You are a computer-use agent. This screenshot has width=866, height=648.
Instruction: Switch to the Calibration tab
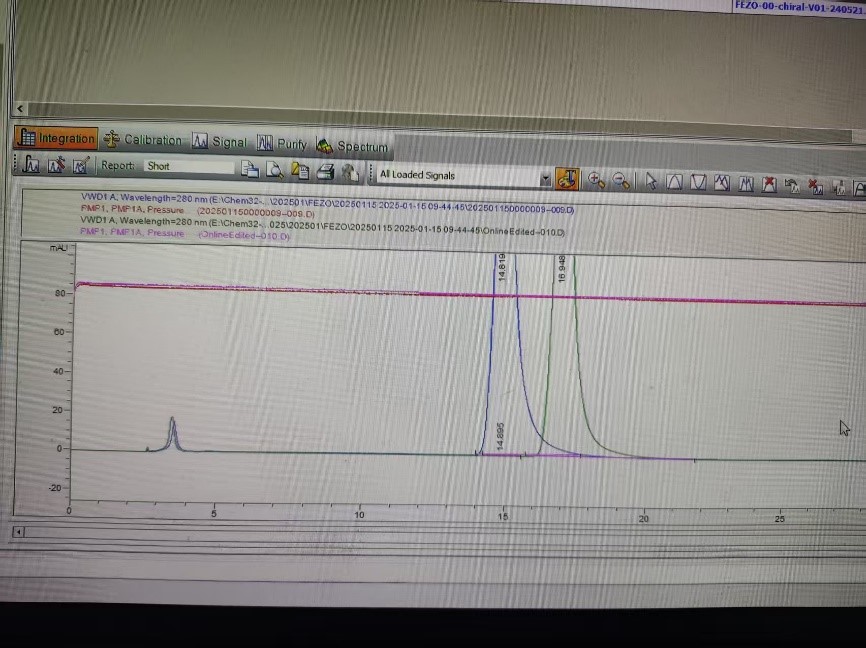pyautogui.click(x=142, y=140)
